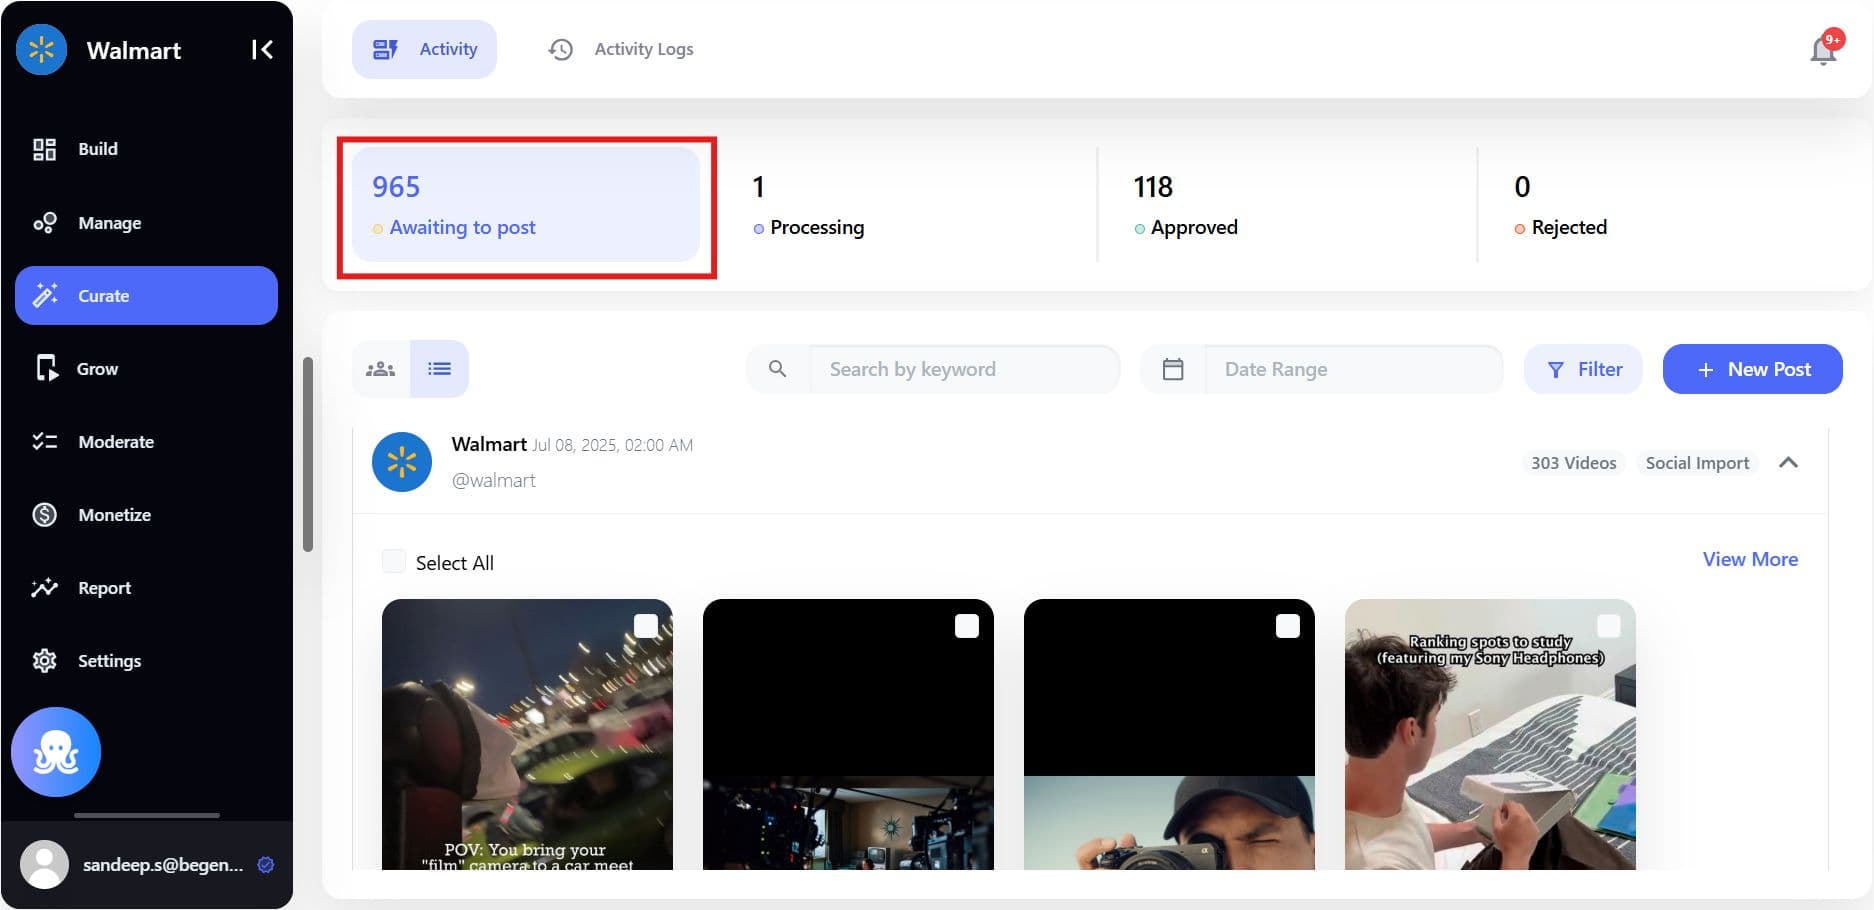Switch to the Activity Logs tab
Viewport: 1874px width, 910px height.
tap(620, 49)
